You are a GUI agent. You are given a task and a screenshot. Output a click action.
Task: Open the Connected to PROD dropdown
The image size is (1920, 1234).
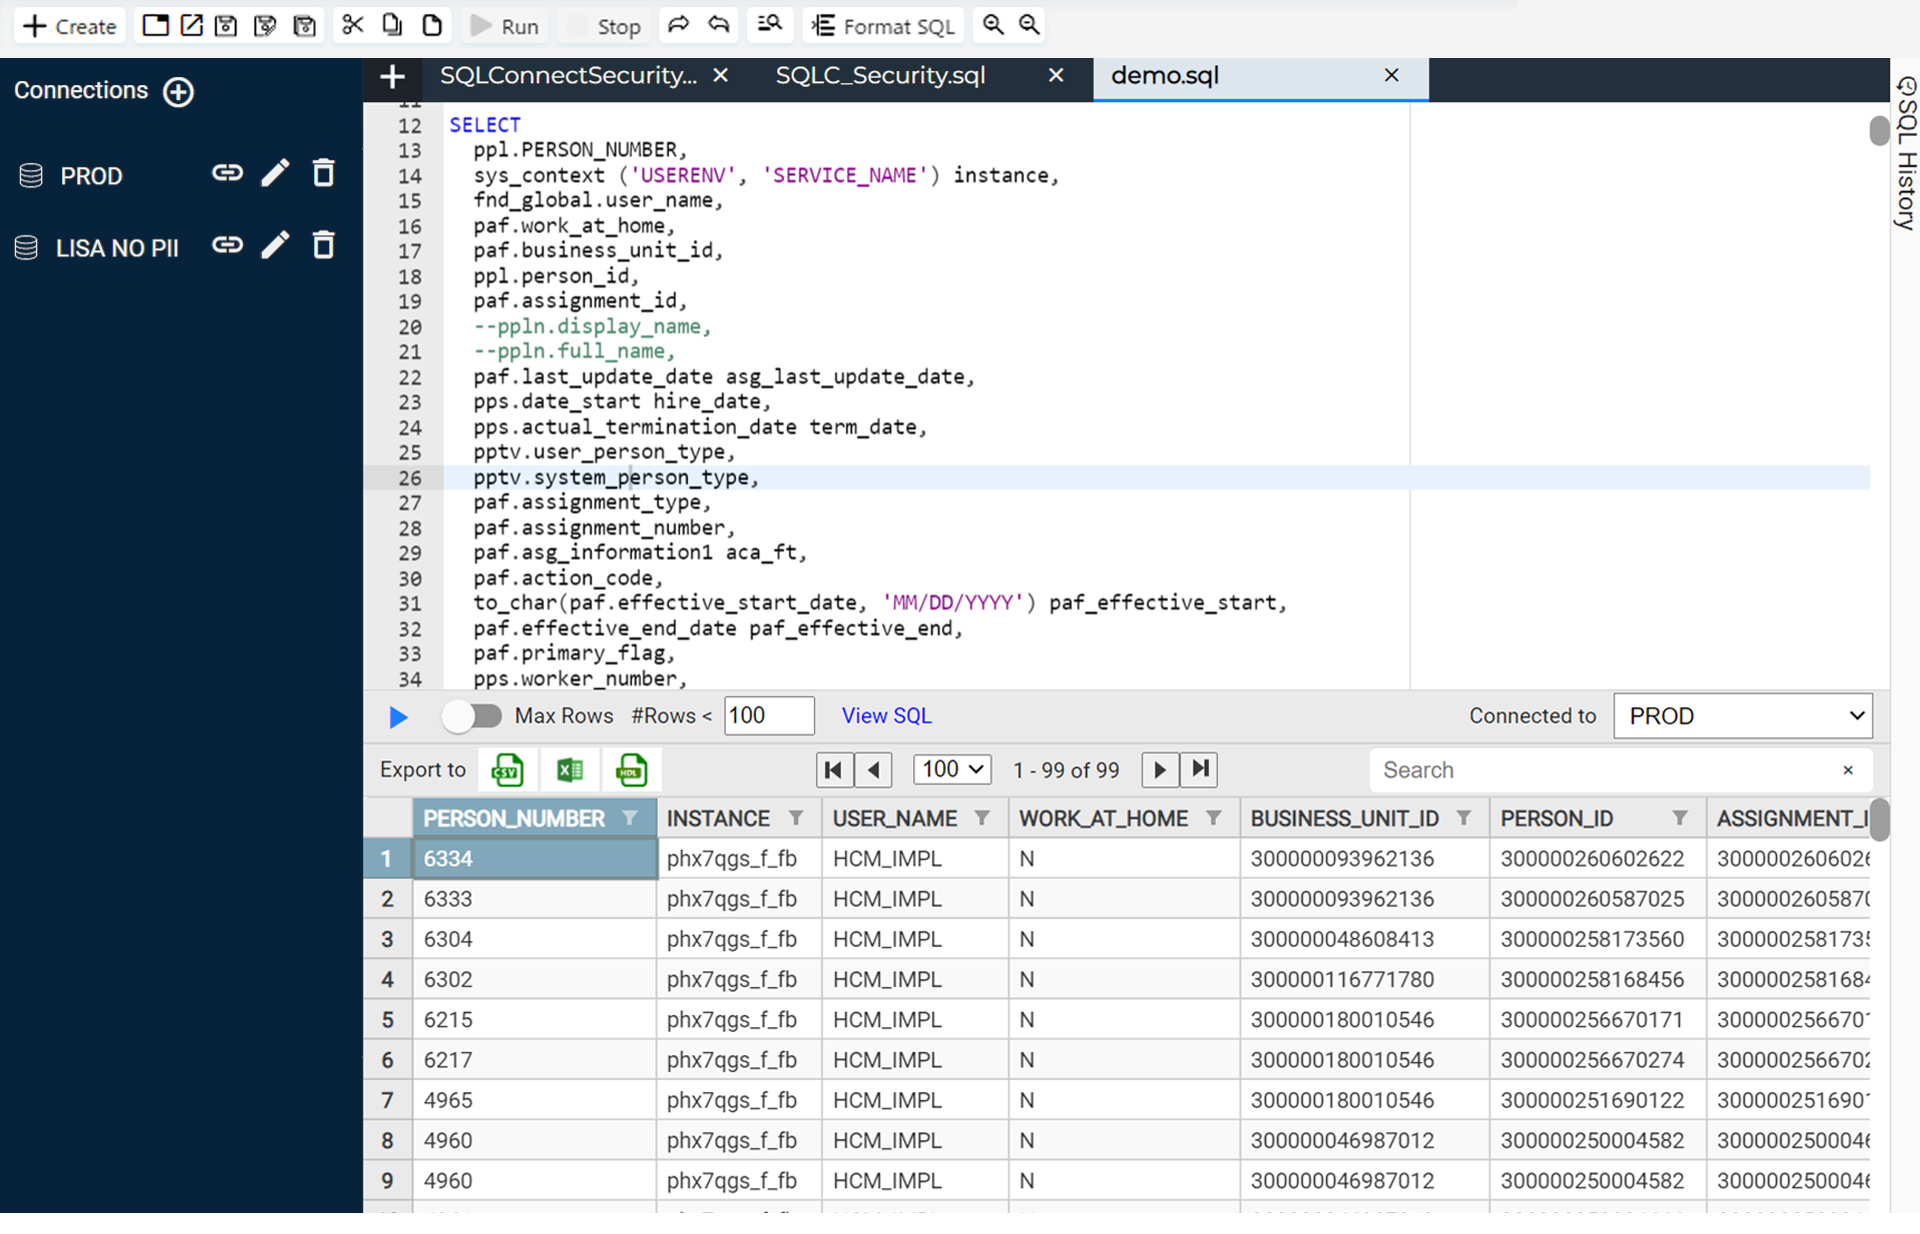coord(1742,715)
